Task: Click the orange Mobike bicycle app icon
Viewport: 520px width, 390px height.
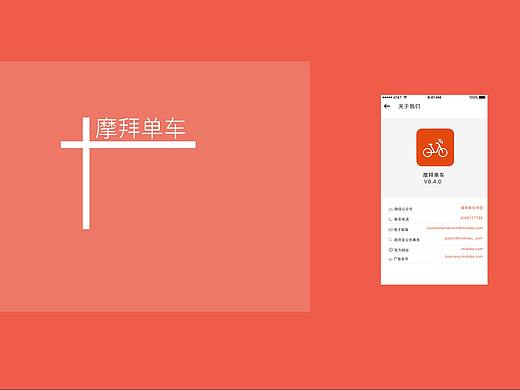Action: coord(435,147)
